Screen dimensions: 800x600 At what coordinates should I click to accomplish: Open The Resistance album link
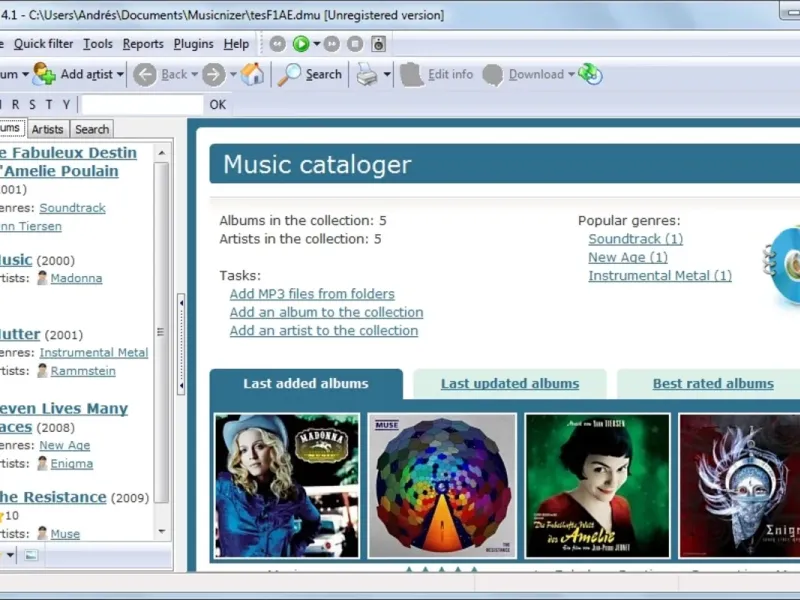[x=53, y=497]
